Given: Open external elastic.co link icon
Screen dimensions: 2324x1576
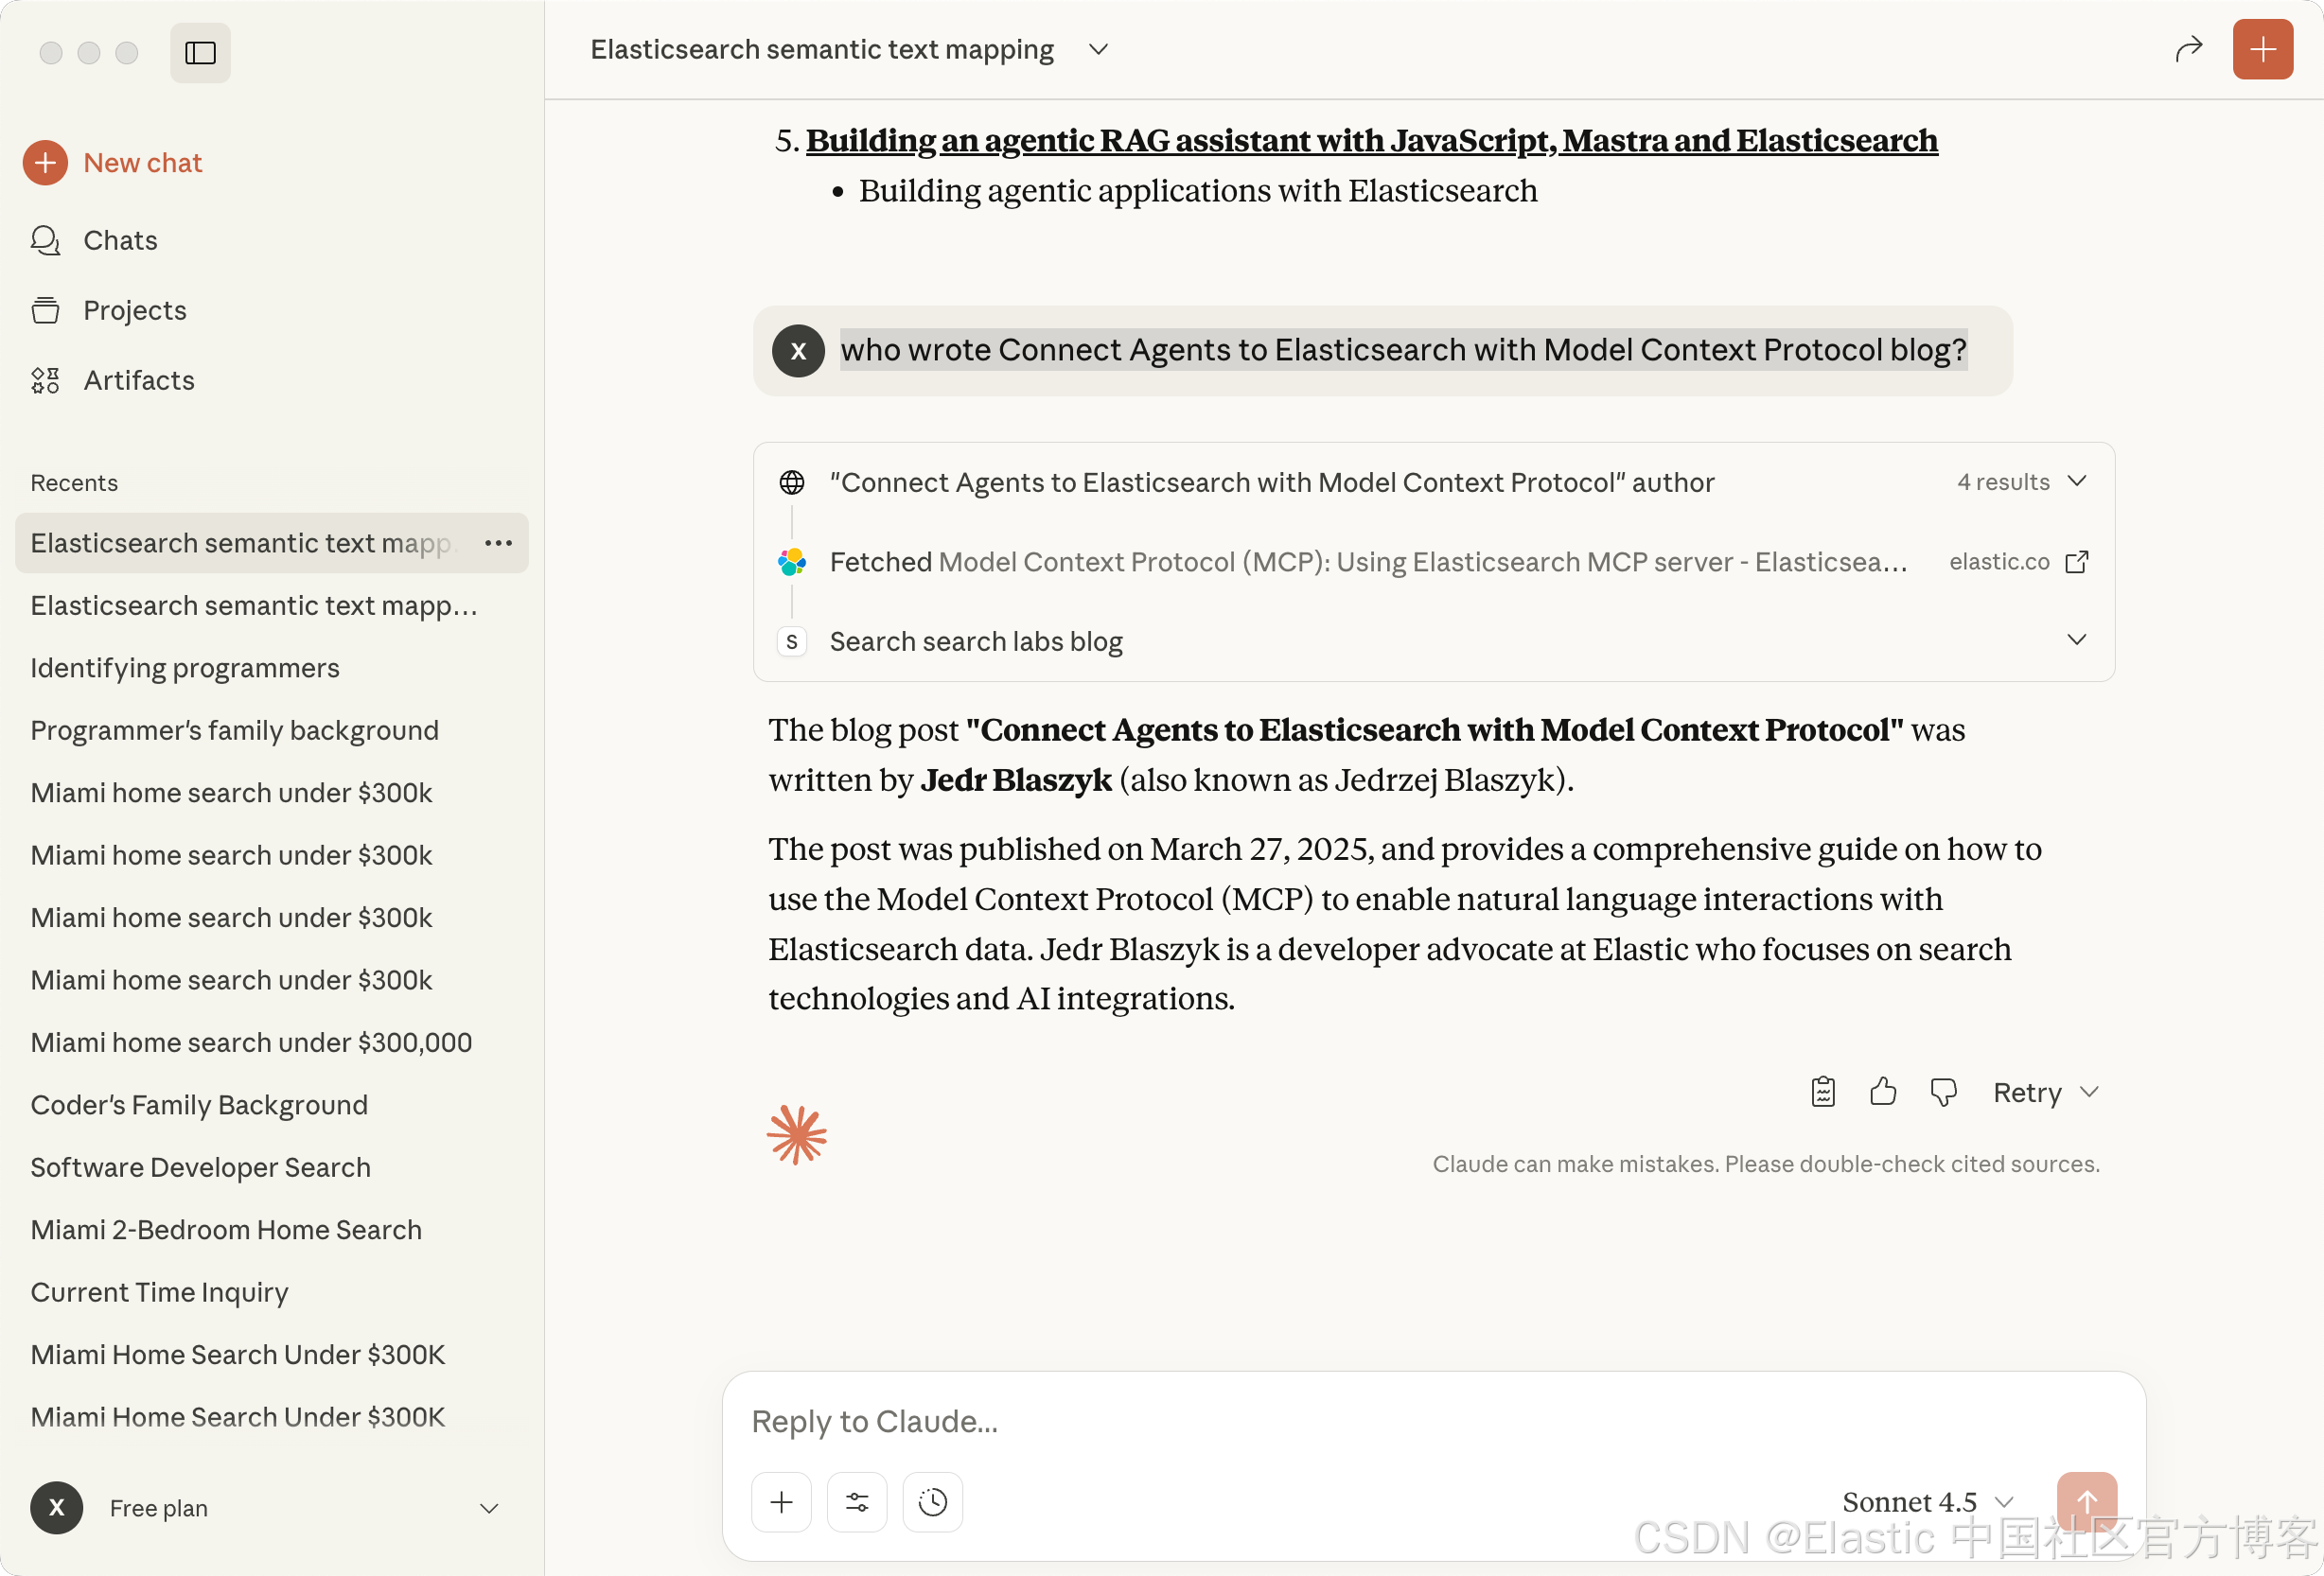Looking at the screenshot, I should click(x=2077, y=562).
